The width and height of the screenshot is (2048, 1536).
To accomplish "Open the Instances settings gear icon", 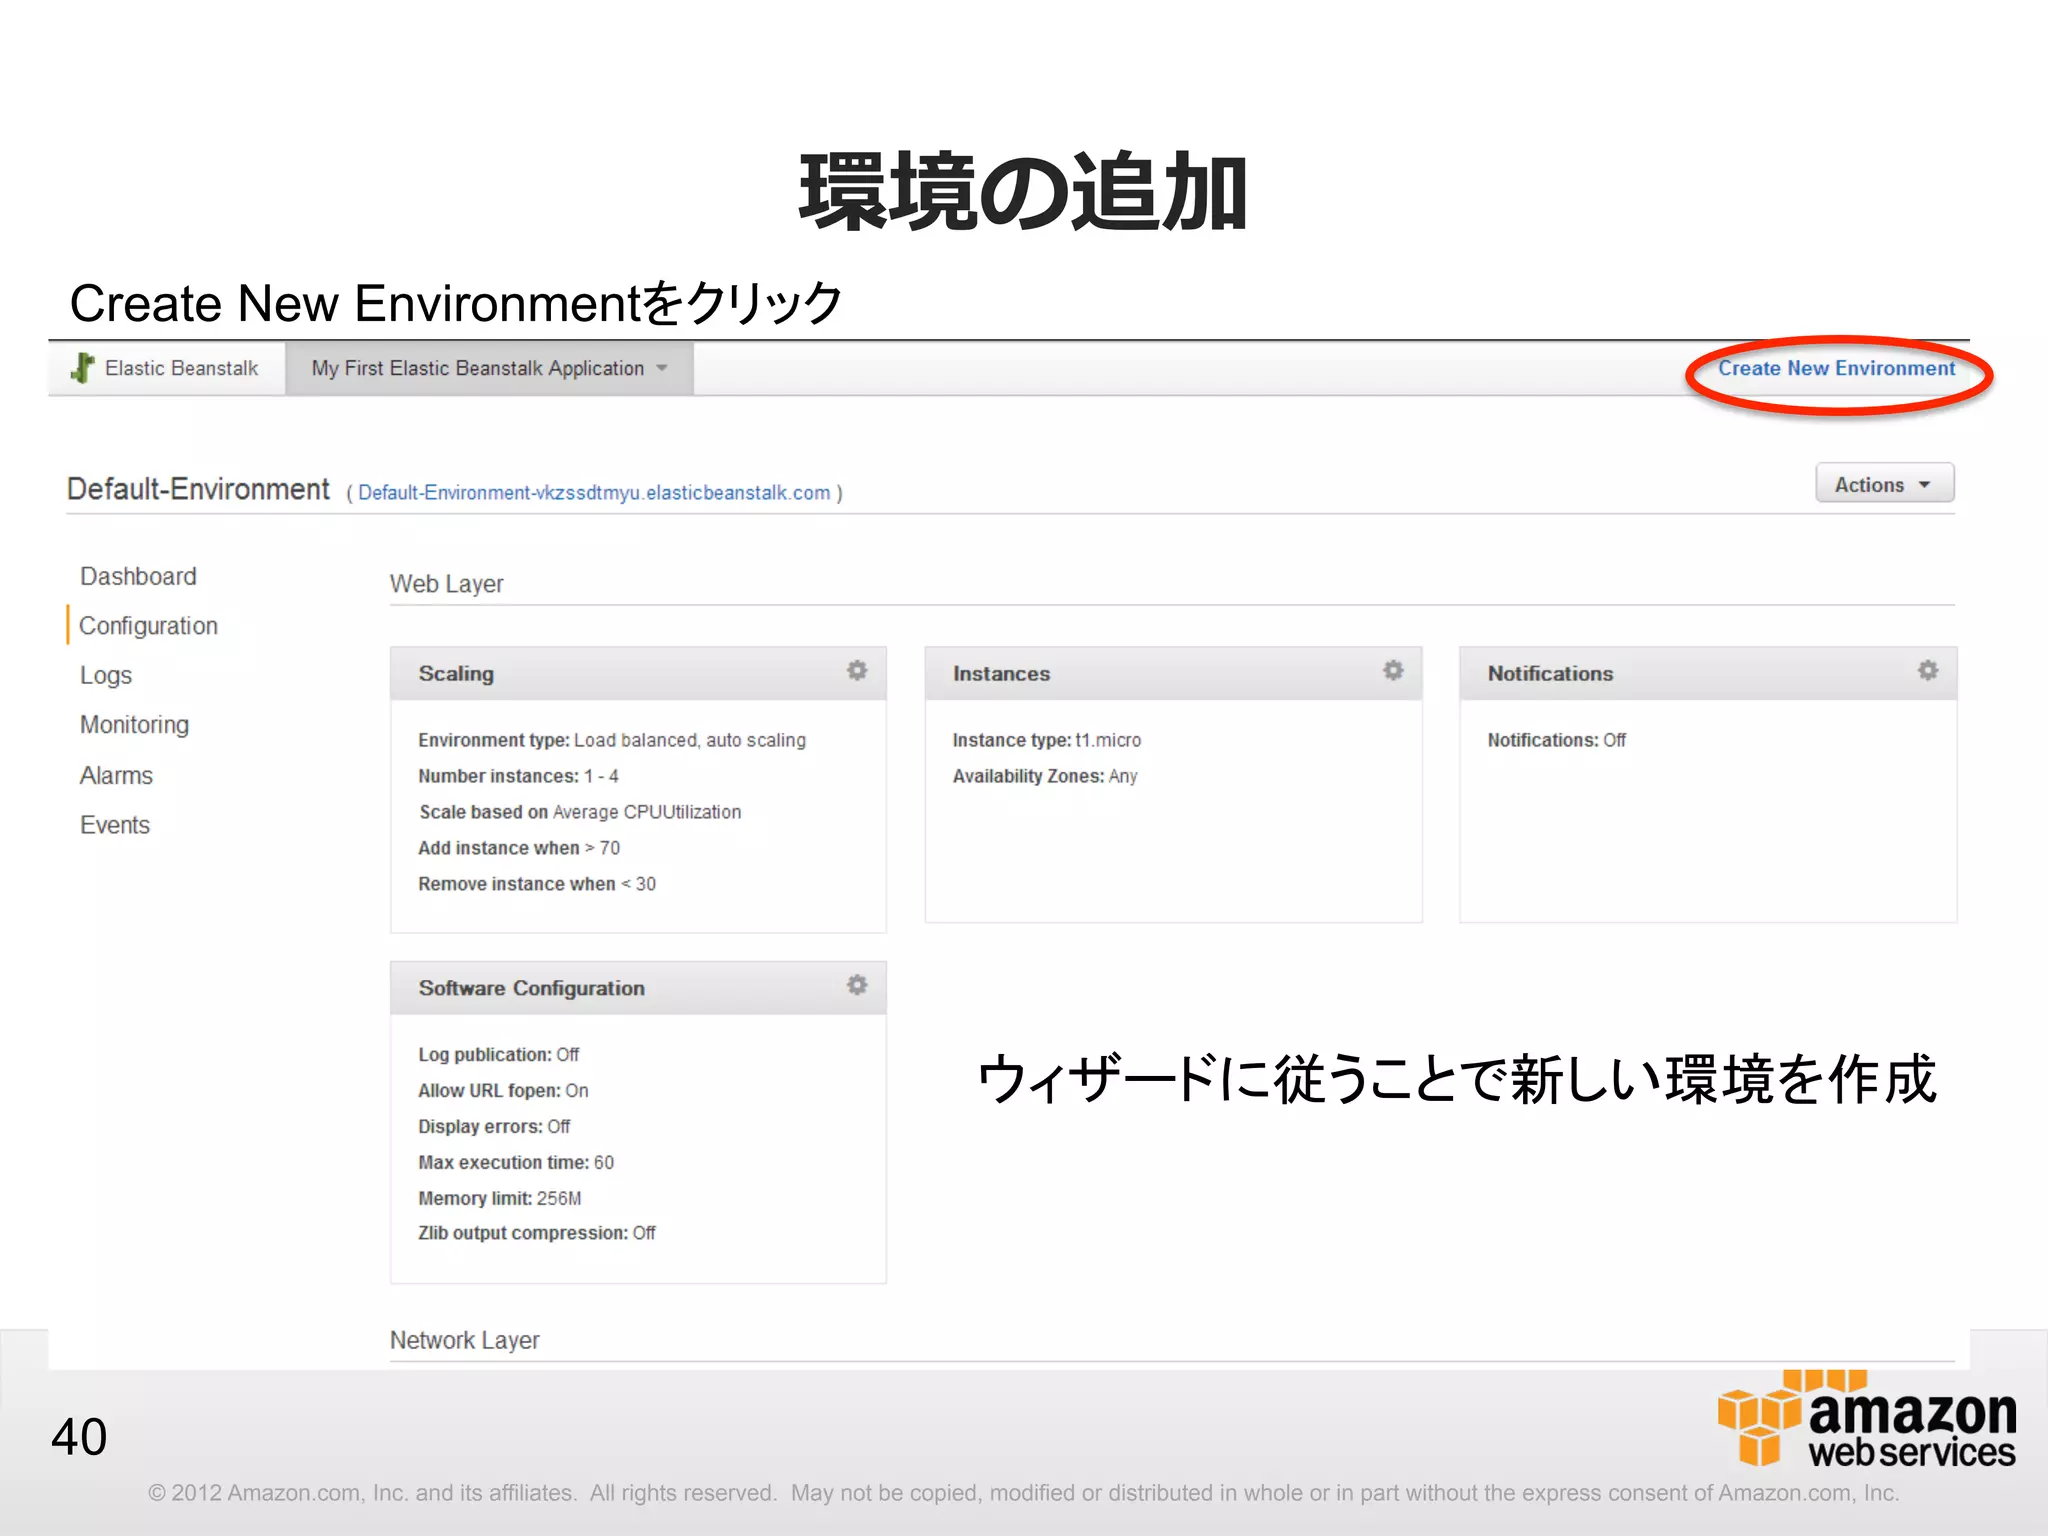I will pos(1393,671).
